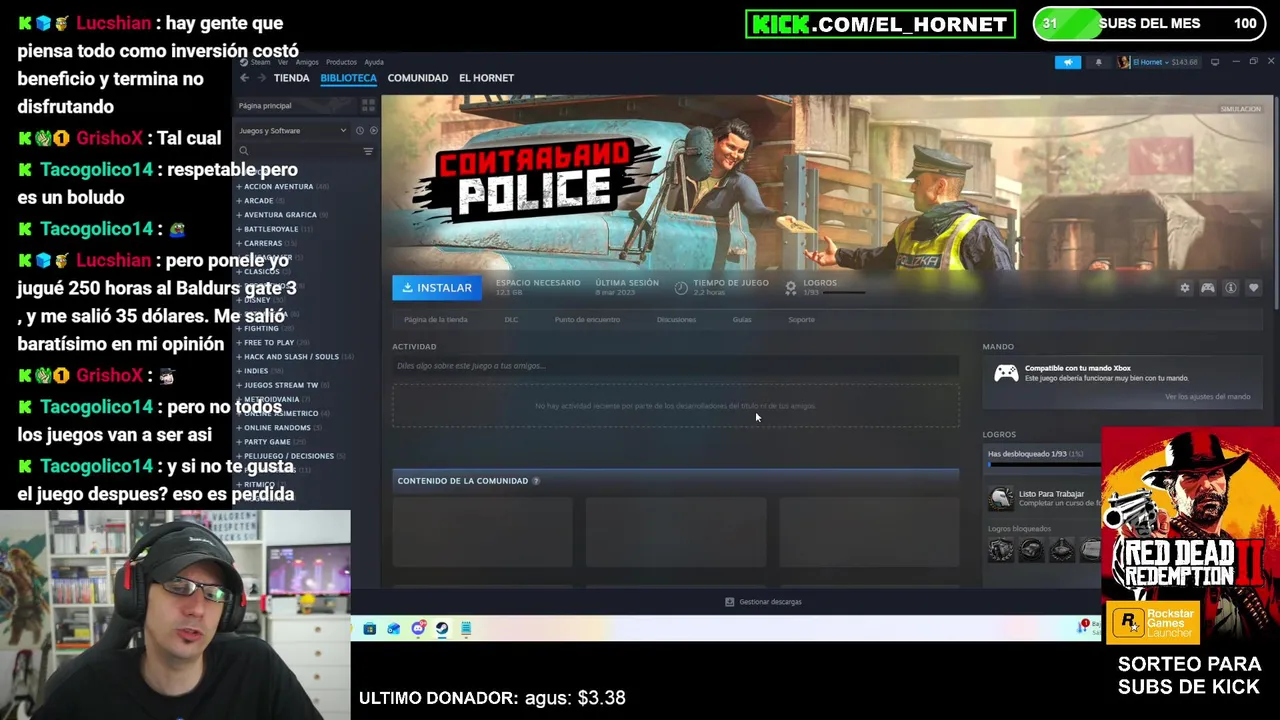Viewport: 1280px width, 720px height.
Task: Click the Listo Para Trabajar achievement icon
Action: click(1000, 498)
